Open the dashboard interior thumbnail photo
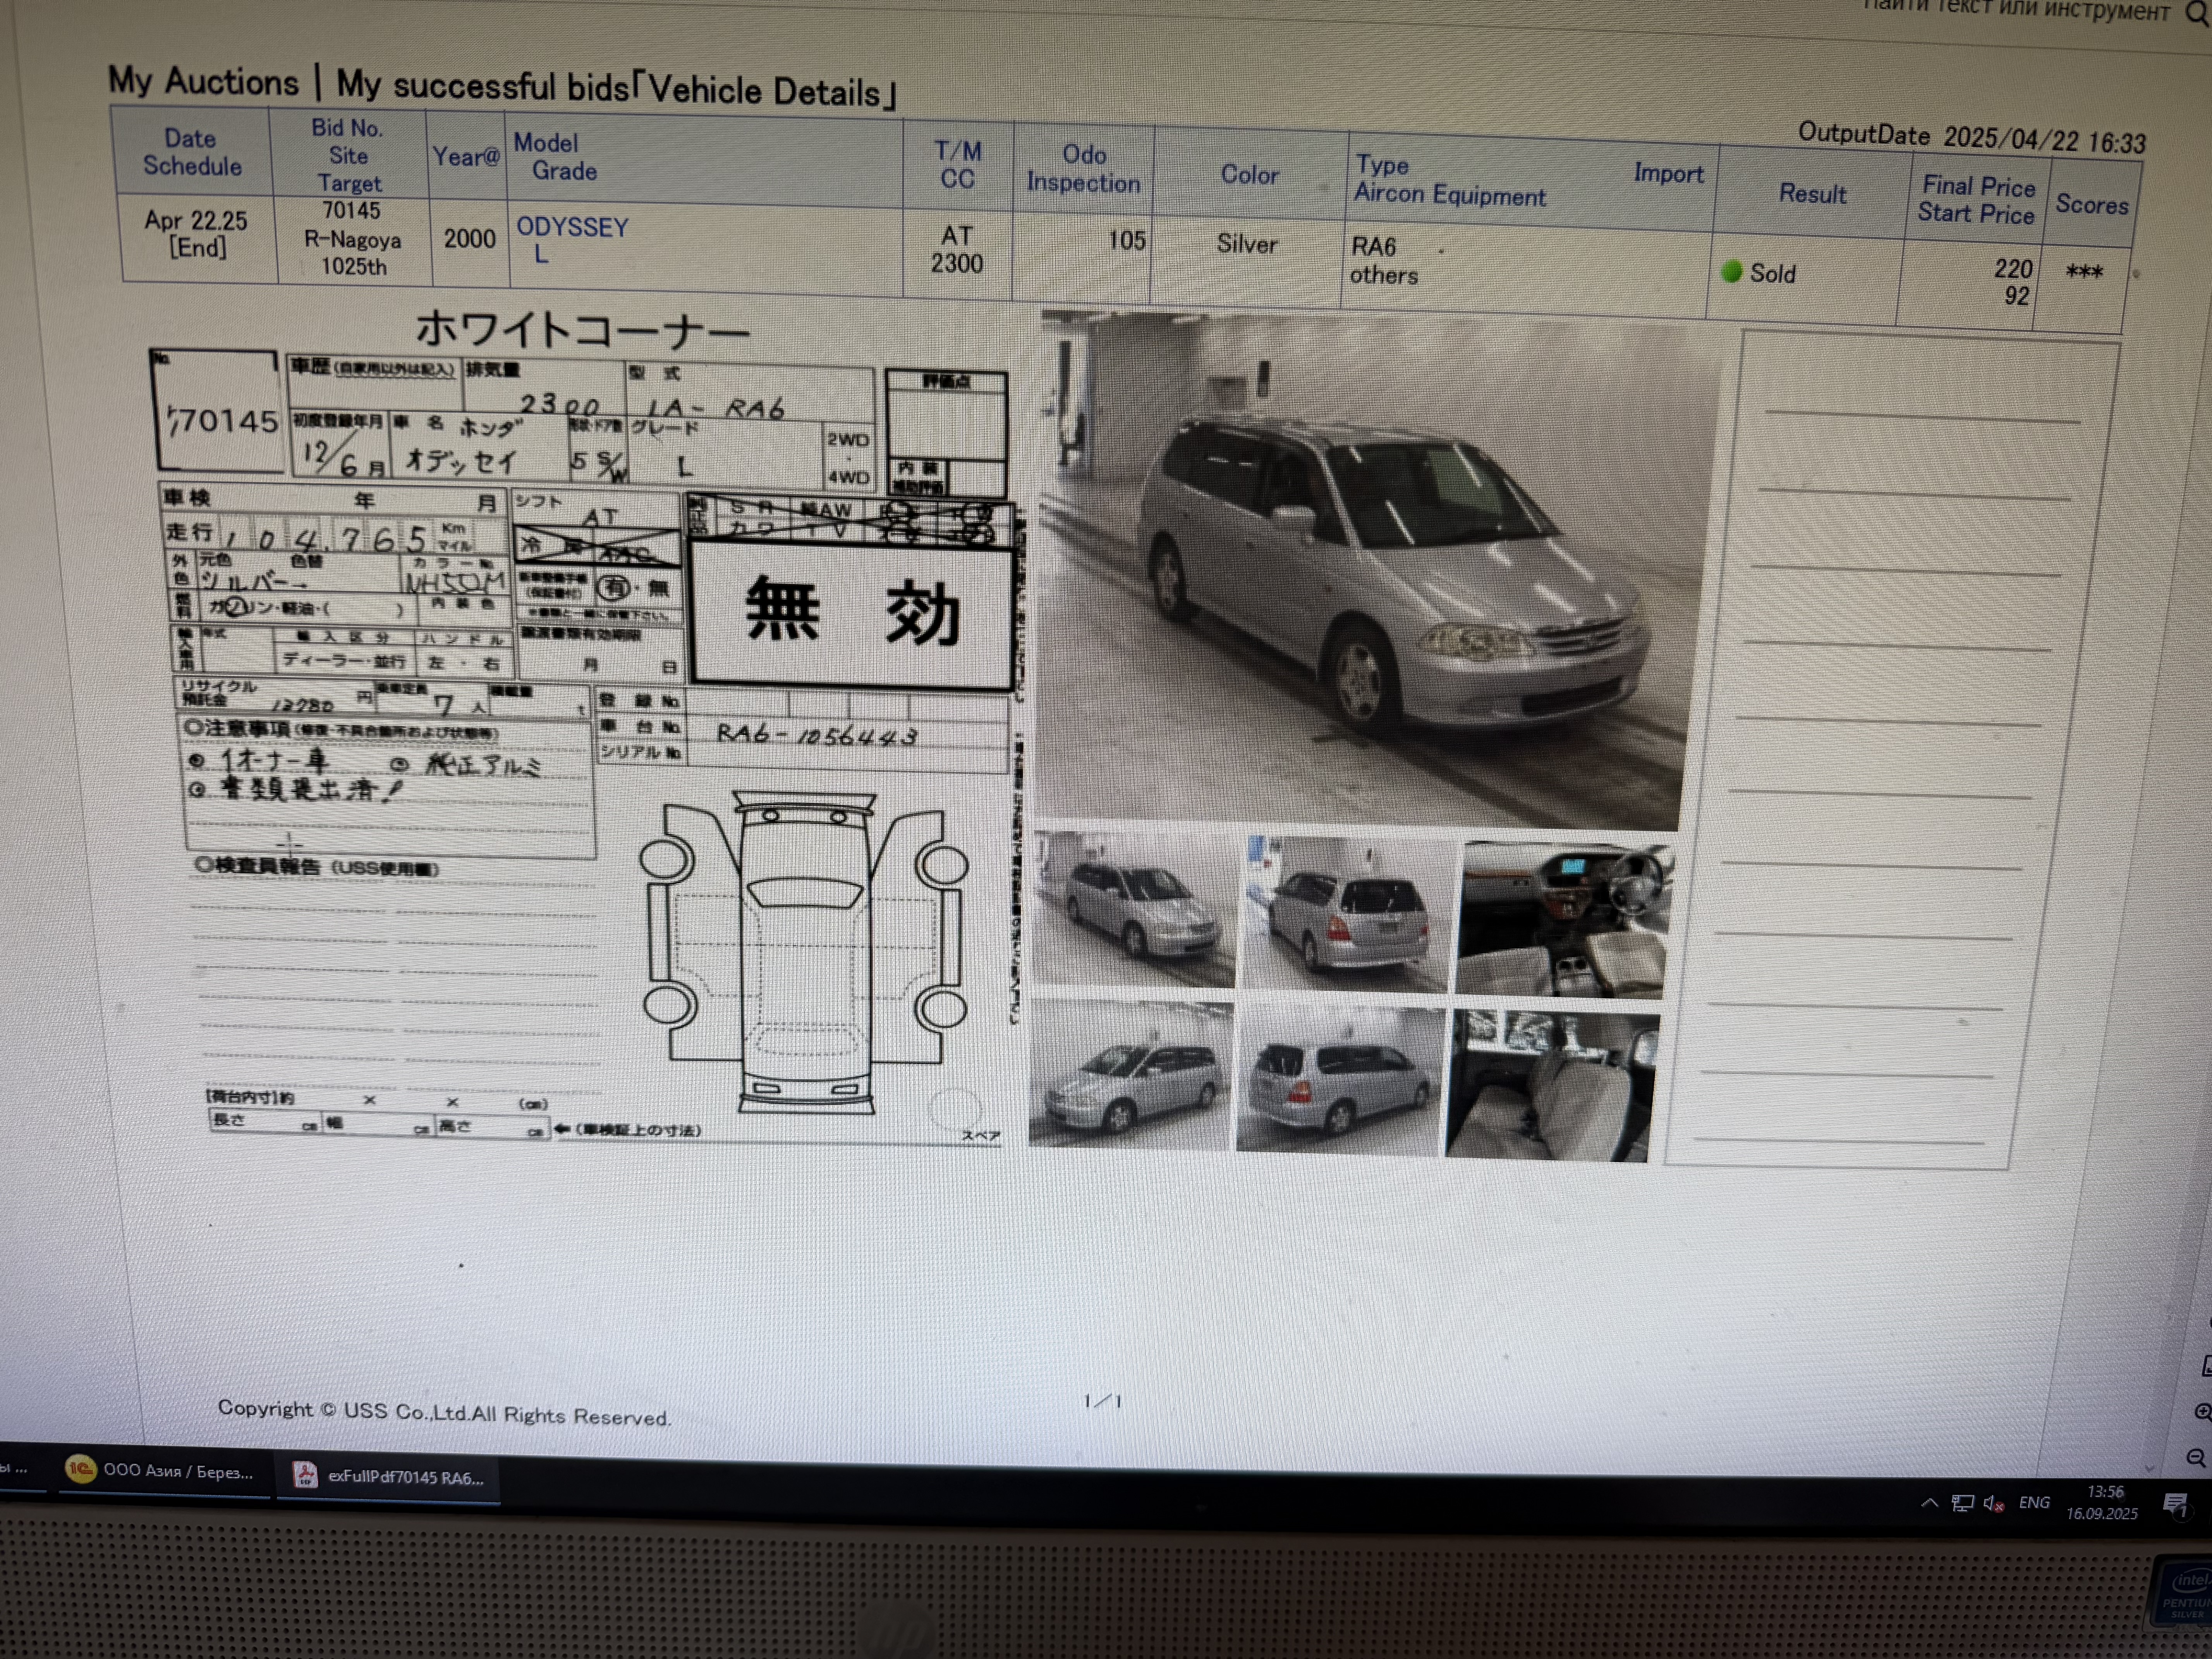 [x=1562, y=920]
